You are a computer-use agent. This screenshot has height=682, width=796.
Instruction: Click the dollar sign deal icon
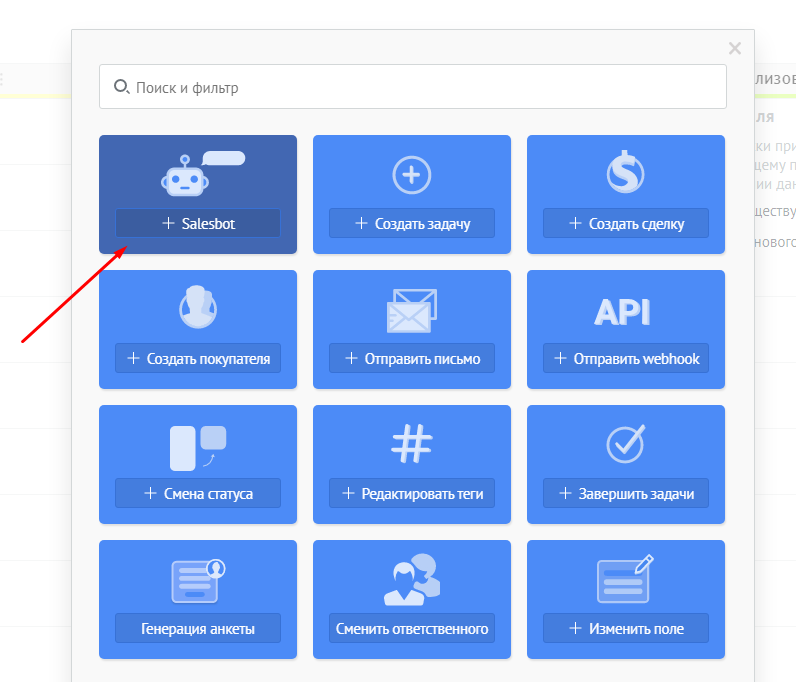(x=625, y=172)
